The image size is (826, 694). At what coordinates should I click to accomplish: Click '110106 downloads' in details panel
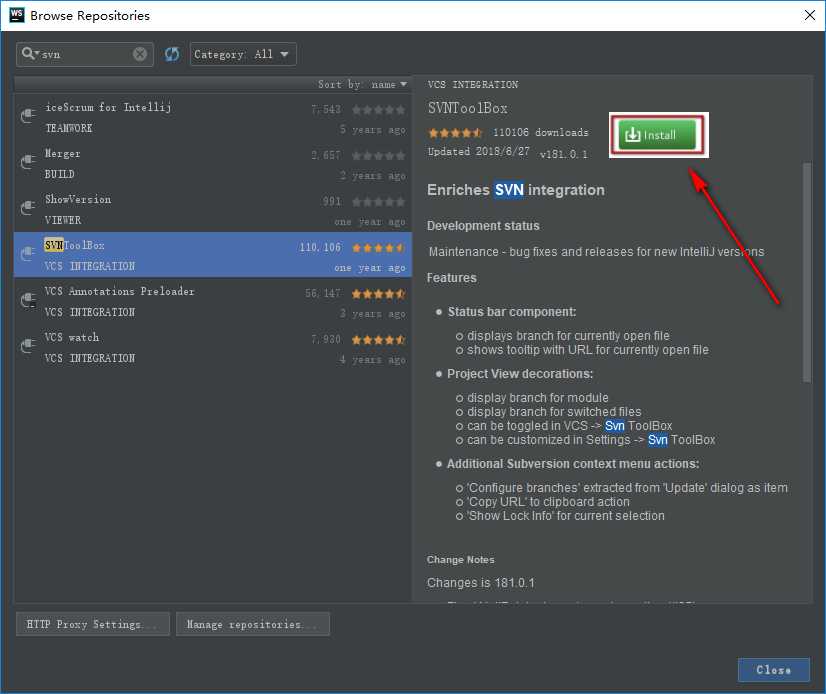(540, 132)
